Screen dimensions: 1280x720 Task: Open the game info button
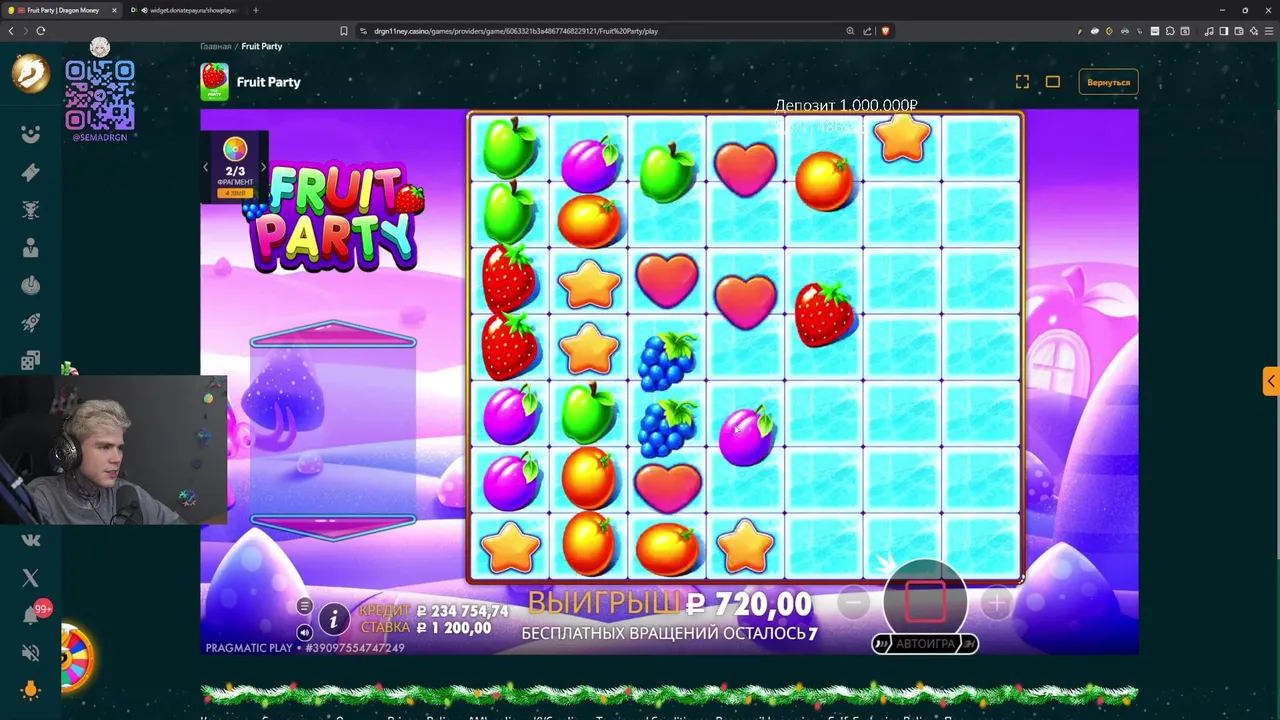(334, 619)
